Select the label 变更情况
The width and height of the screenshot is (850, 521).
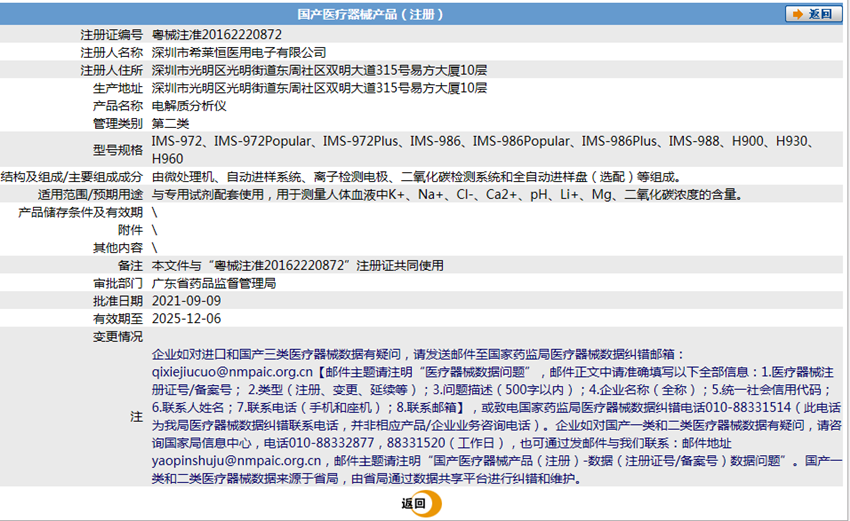coord(118,337)
